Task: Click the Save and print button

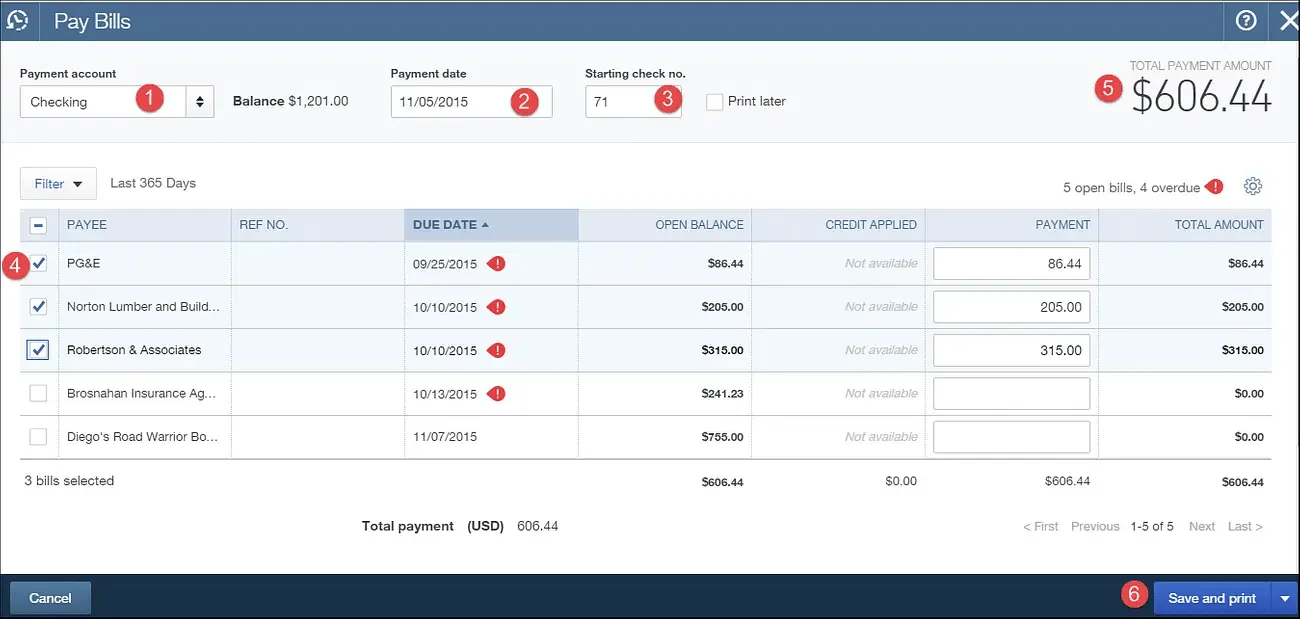Action: pyautogui.click(x=1211, y=597)
